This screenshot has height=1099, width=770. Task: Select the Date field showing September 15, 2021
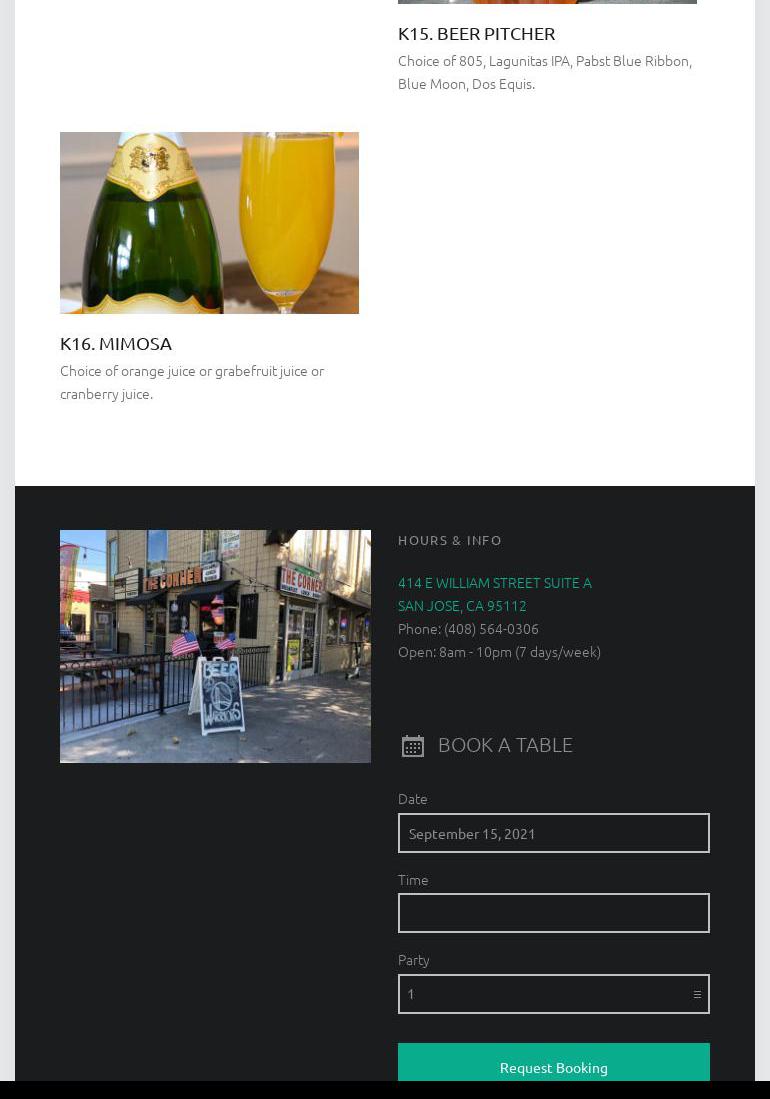click(554, 833)
